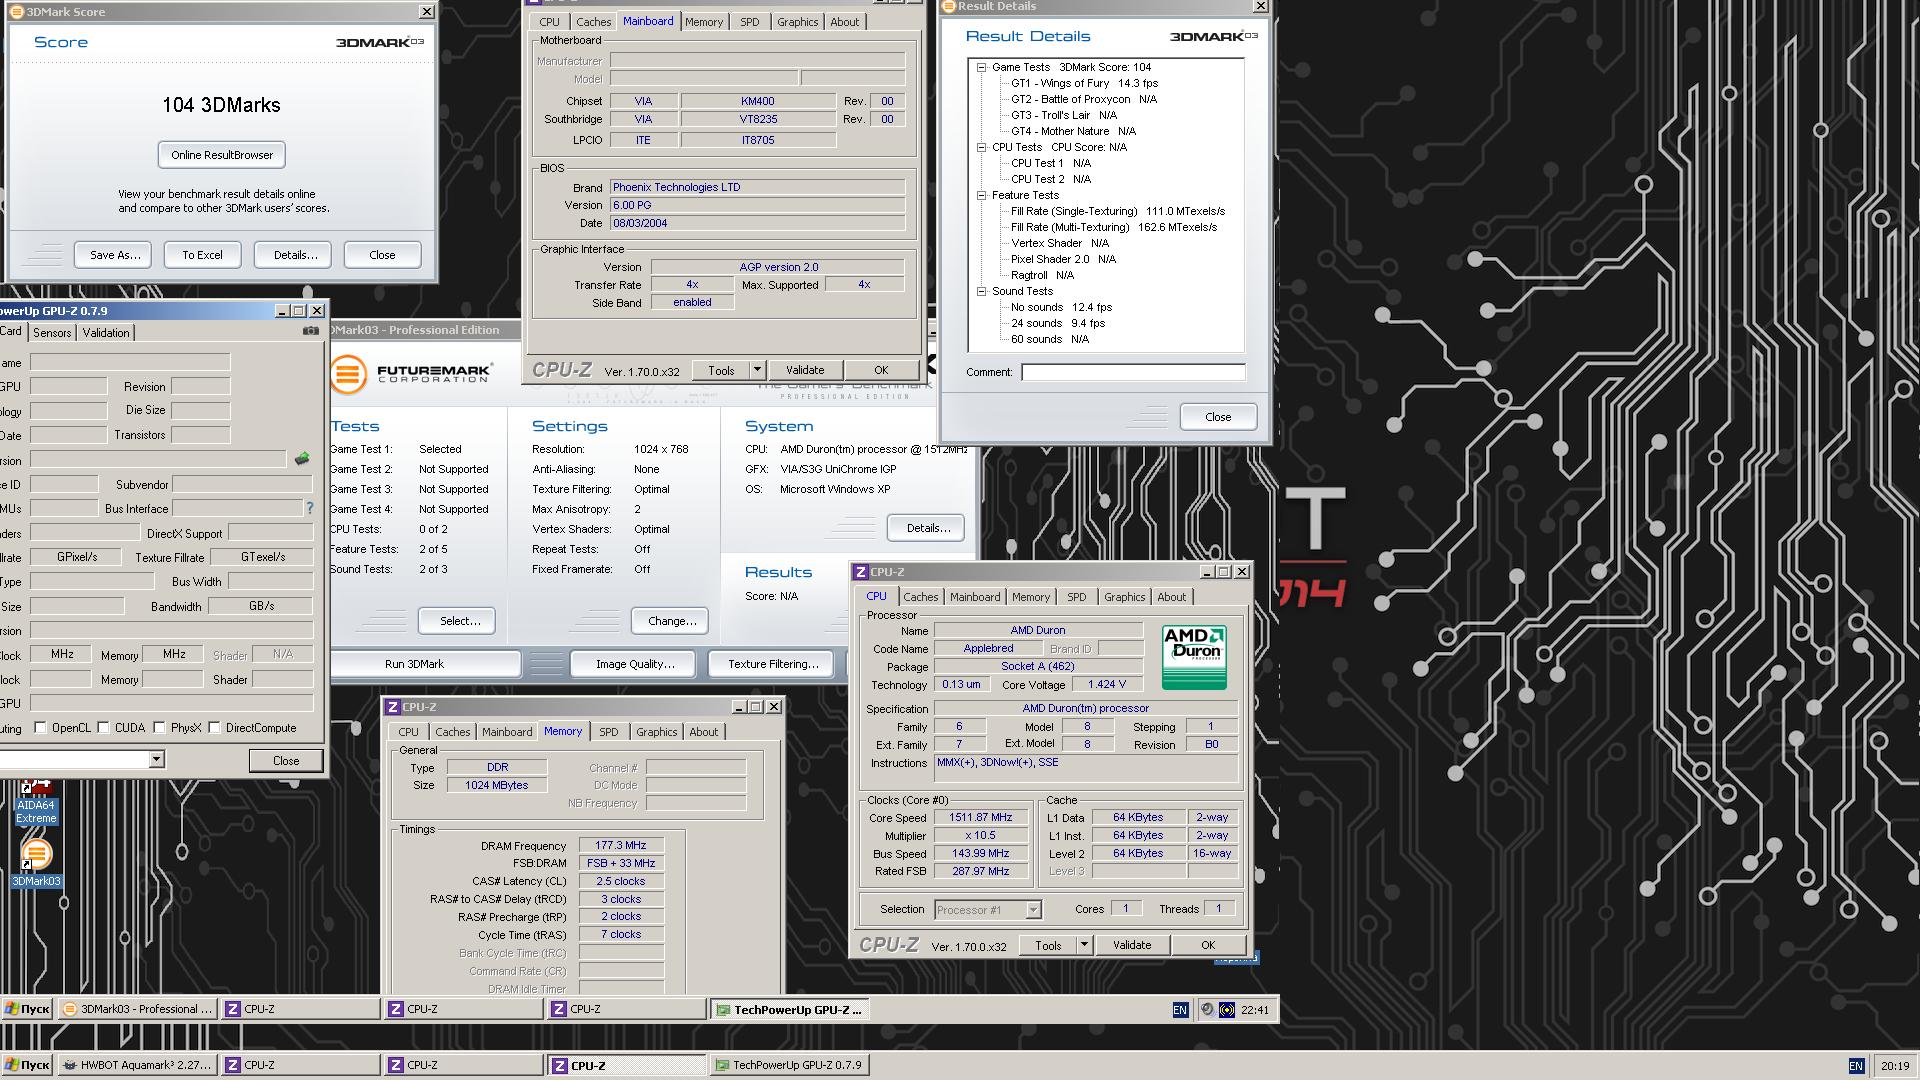This screenshot has width=1920, height=1080.
Task: Click Validate in CPU-Z CPU window
Action: pyautogui.click(x=1132, y=945)
